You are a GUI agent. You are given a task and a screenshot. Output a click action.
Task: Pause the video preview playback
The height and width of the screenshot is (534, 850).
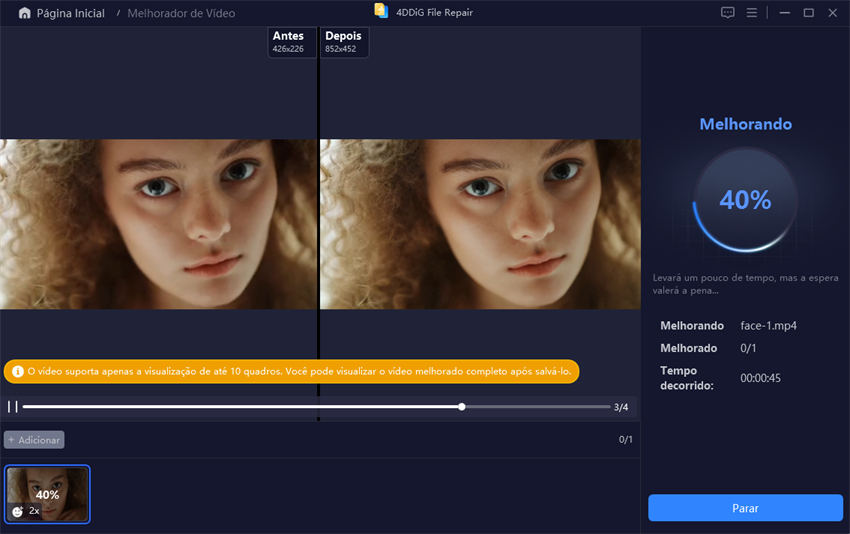click(x=12, y=406)
